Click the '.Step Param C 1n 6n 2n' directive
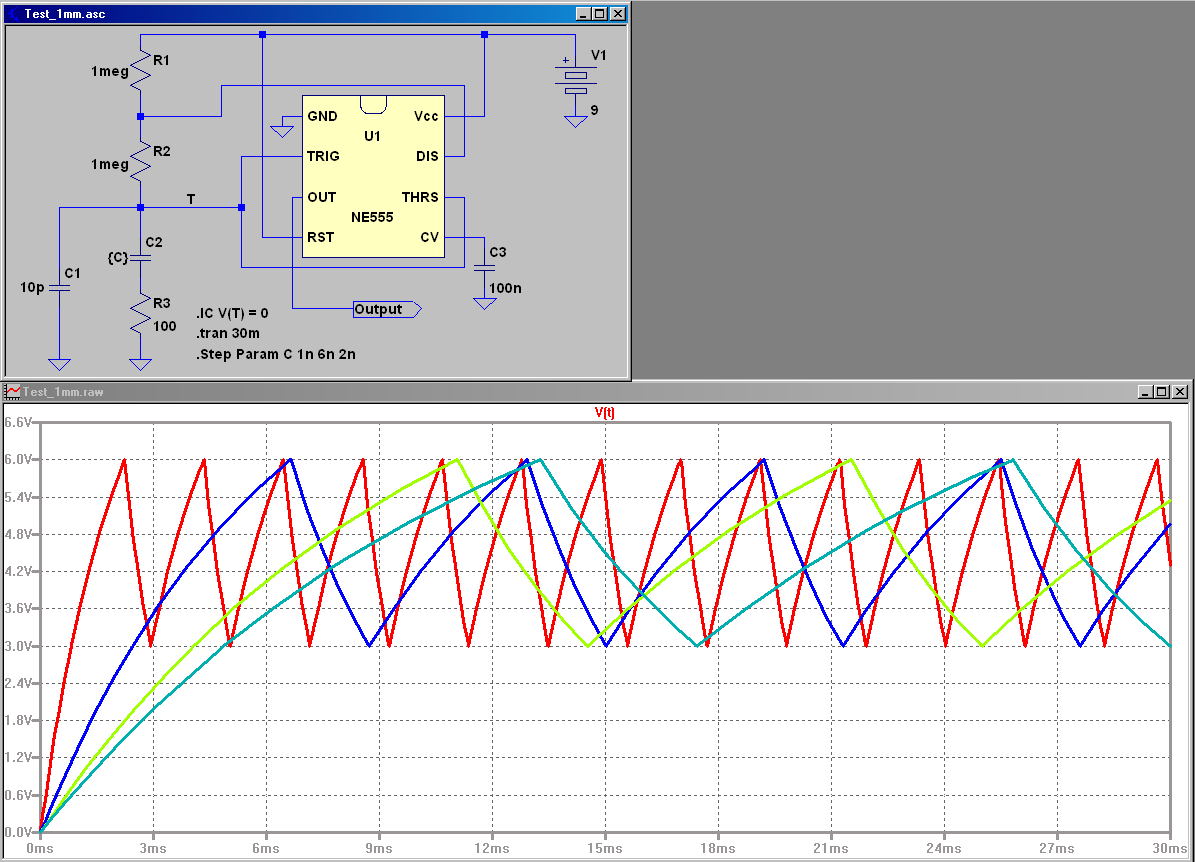 pyautogui.click(x=276, y=354)
